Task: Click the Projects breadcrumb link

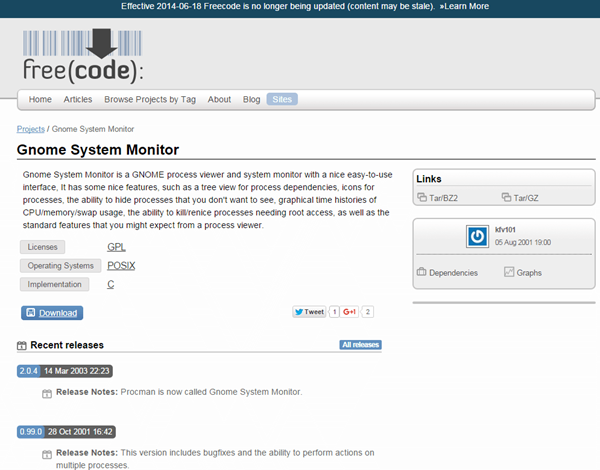Action: point(31,129)
